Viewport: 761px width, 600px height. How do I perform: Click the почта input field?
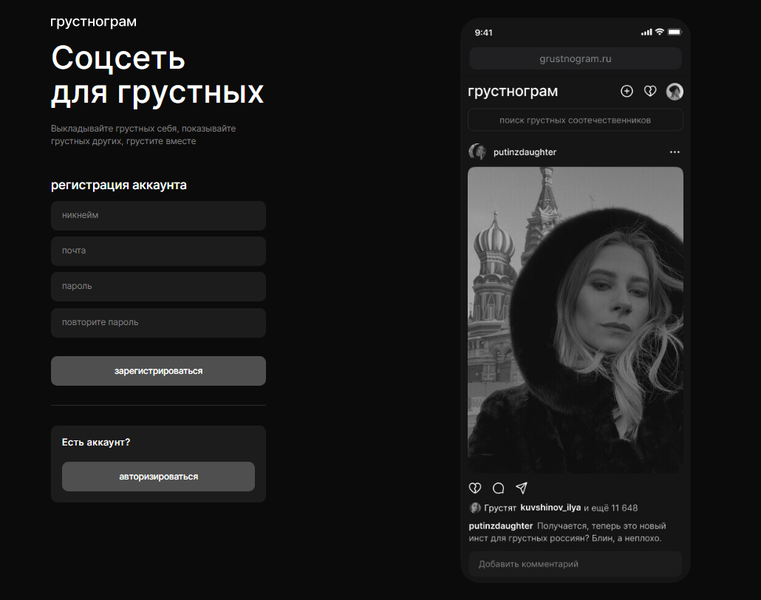click(158, 251)
